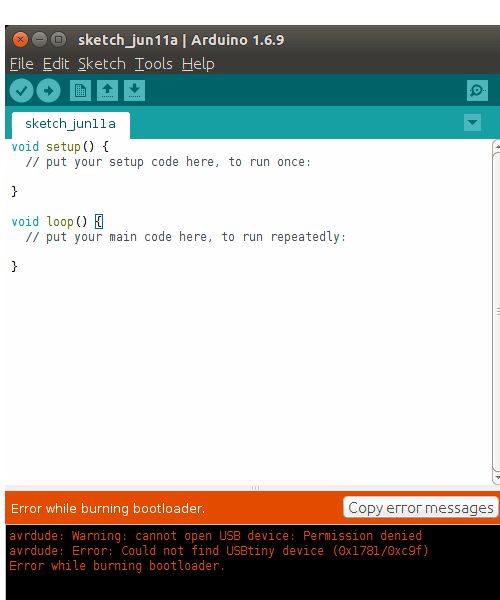Open the File menu
The height and width of the screenshot is (600, 500).
[x=22, y=64]
